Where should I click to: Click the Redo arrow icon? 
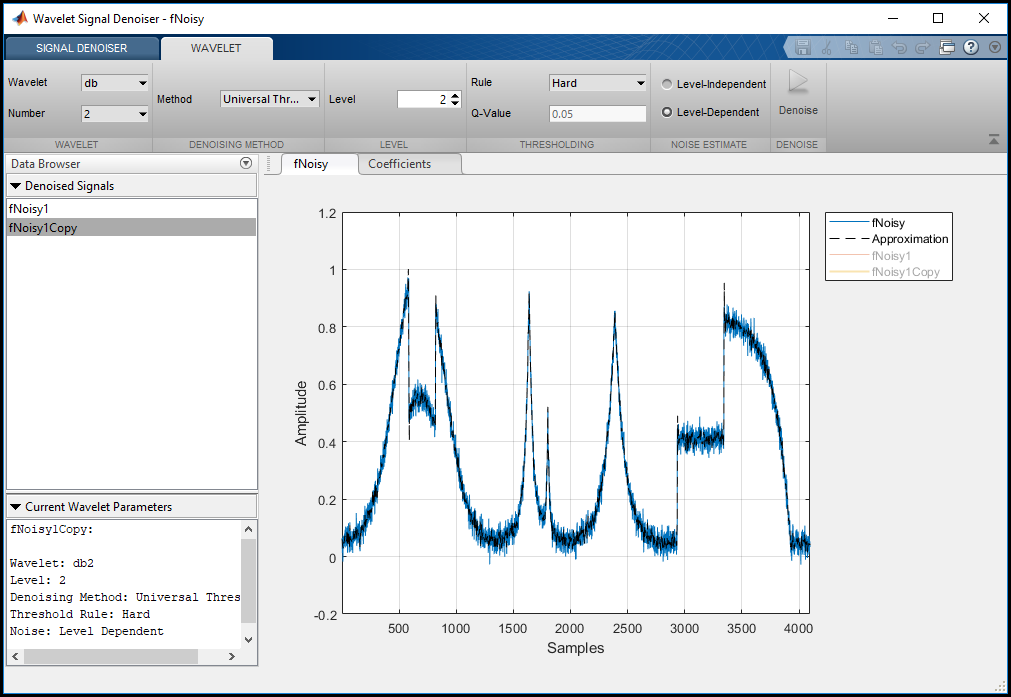click(x=922, y=47)
